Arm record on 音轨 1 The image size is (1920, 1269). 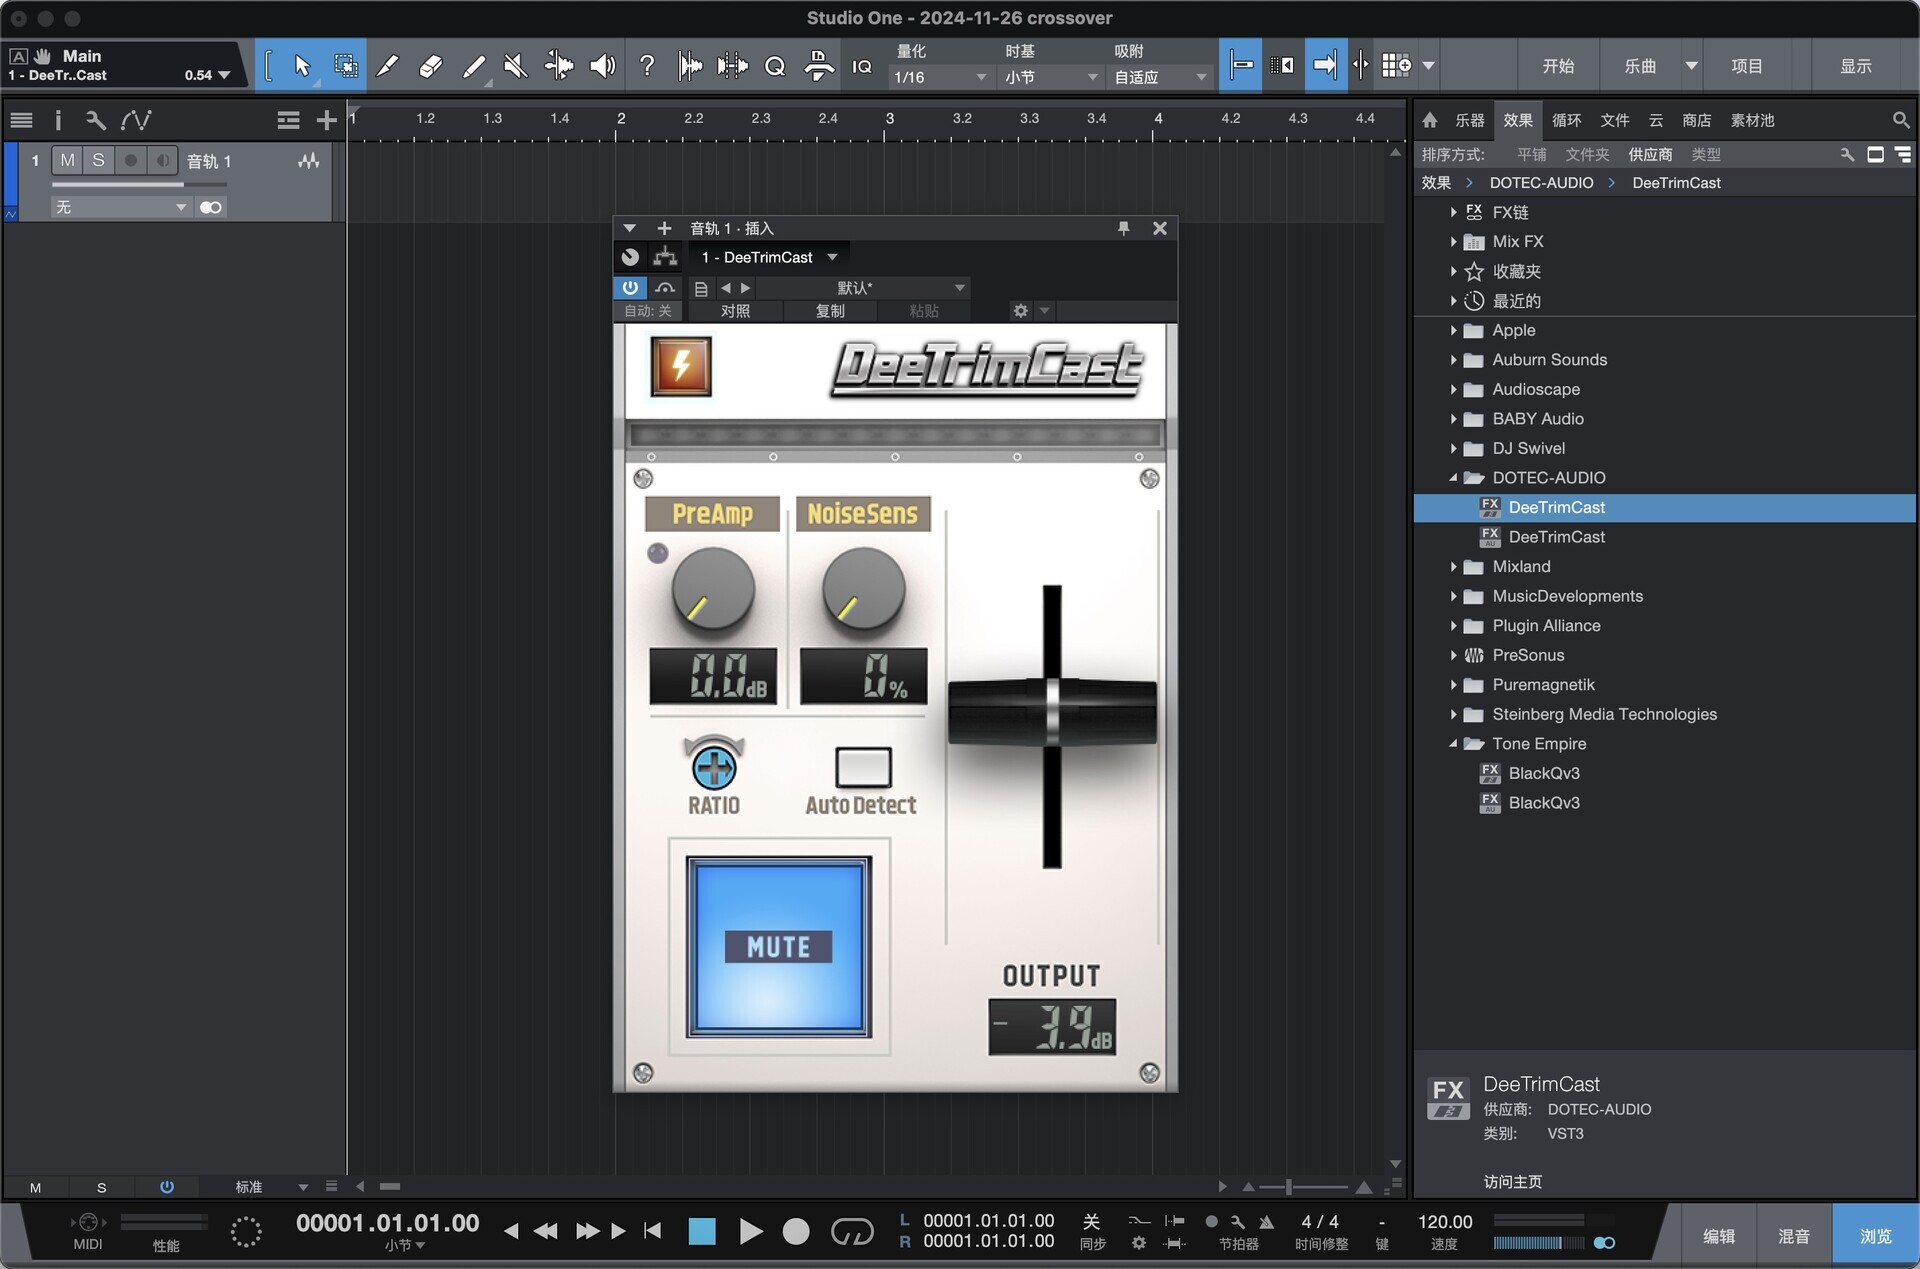[130, 160]
